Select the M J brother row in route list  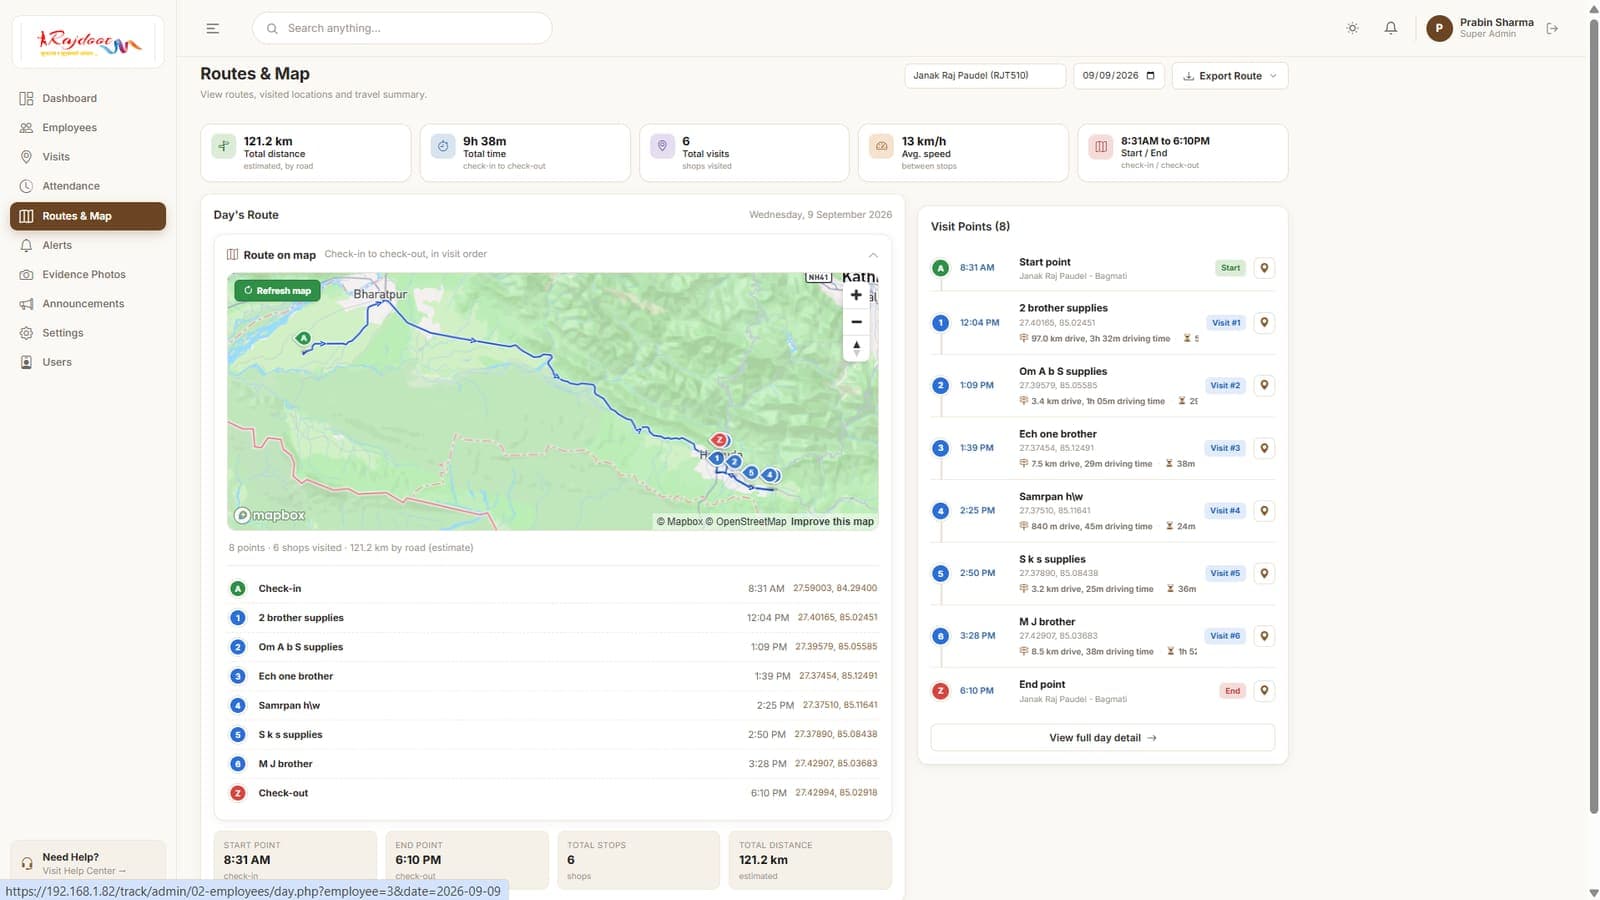(553, 764)
